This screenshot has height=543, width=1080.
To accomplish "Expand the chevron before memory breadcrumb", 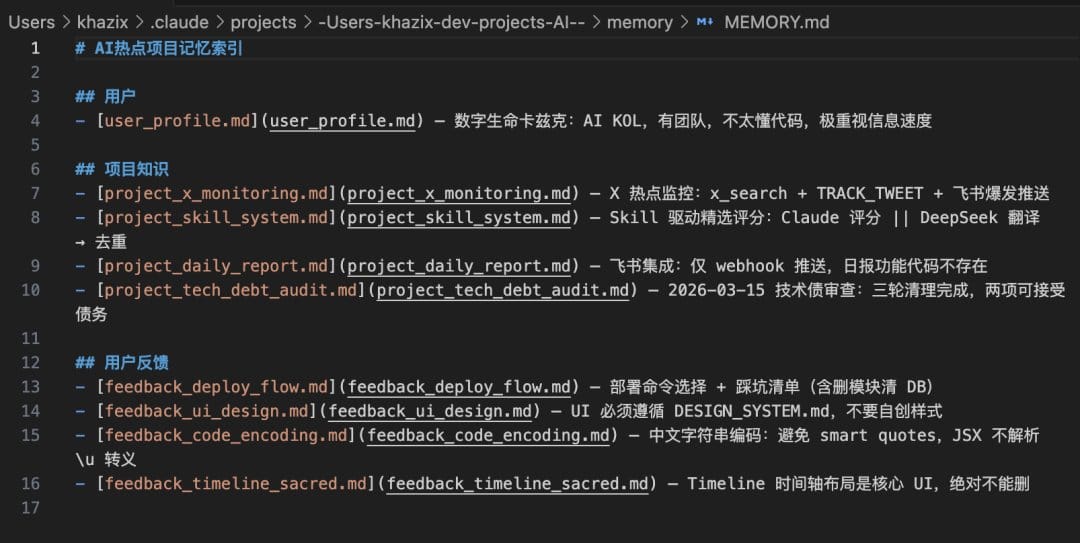I will click(596, 22).
